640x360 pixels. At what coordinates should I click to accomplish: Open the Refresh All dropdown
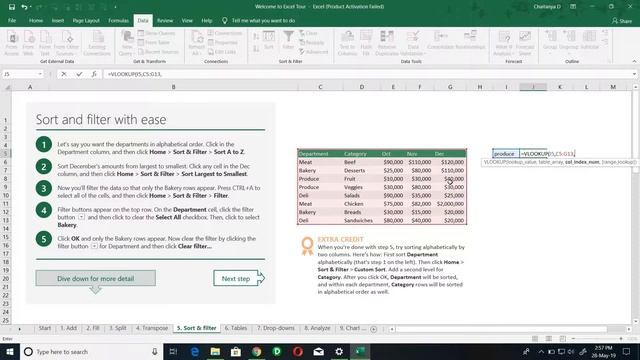point(196,43)
